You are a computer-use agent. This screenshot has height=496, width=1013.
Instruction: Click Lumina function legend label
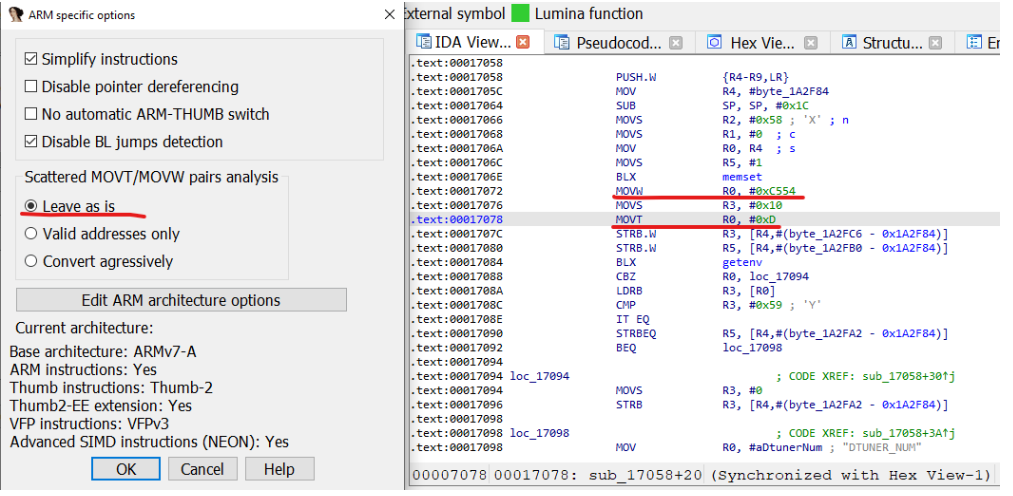click(x=589, y=14)
